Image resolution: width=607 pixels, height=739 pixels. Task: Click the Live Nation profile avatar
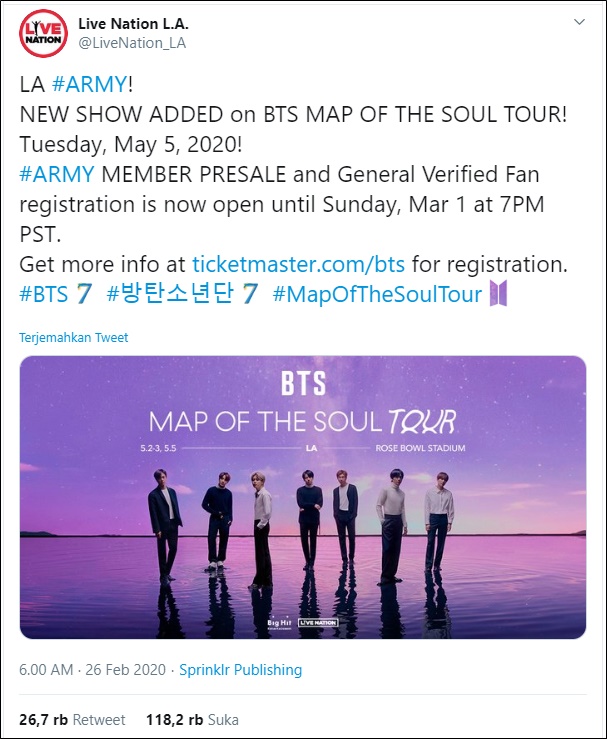pyautogui.click(x=43, y=33)
